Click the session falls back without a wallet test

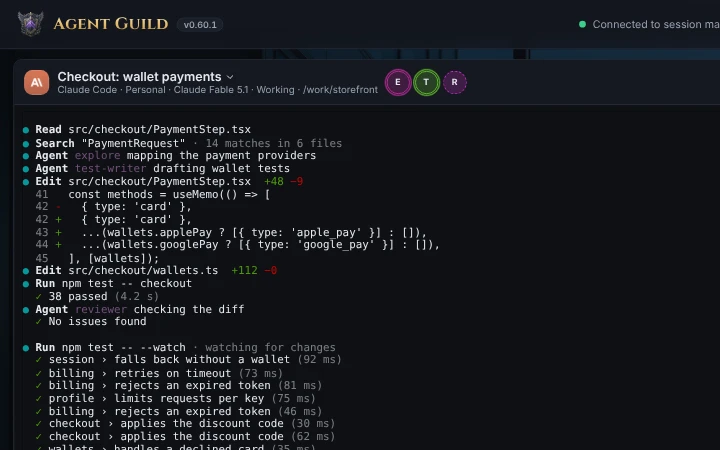(x=188, y=360)
